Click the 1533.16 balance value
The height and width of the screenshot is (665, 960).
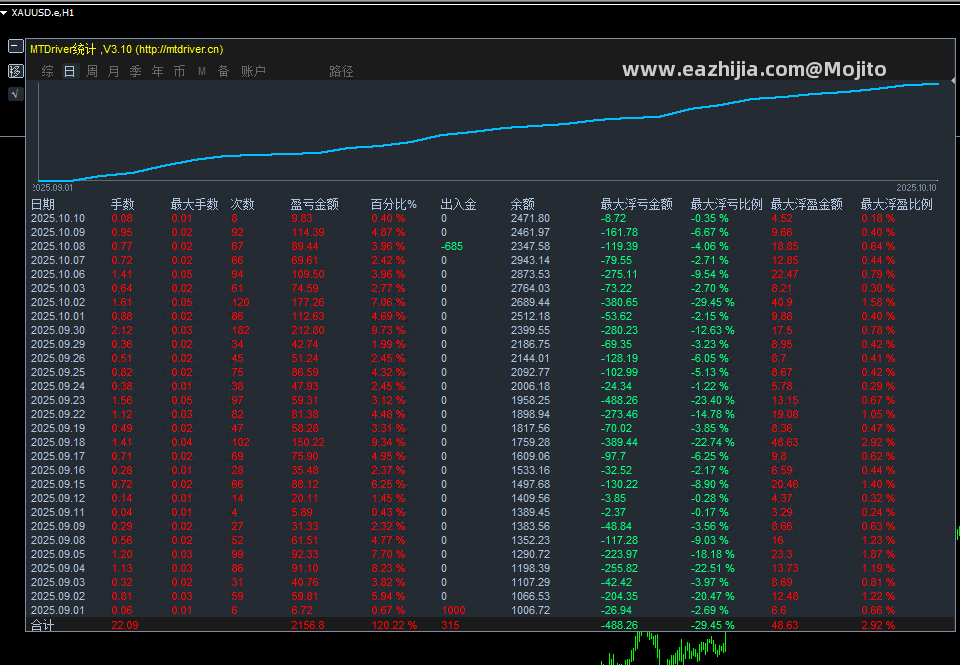(x=530, y=470)
